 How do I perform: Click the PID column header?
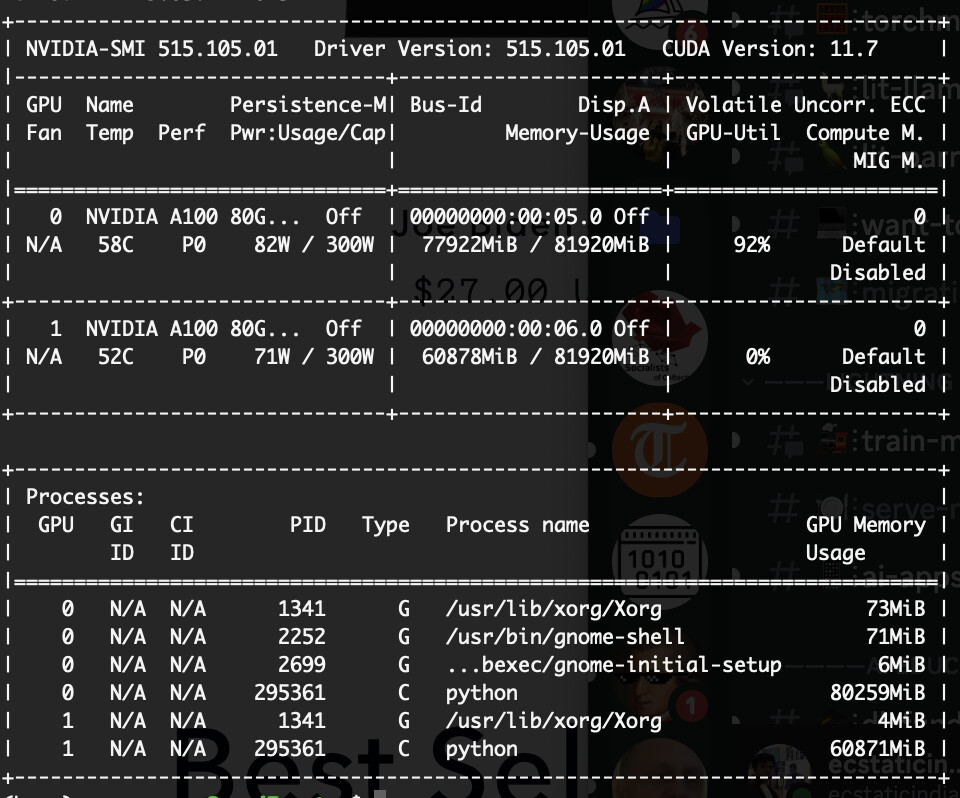click(x=308, y=525)
